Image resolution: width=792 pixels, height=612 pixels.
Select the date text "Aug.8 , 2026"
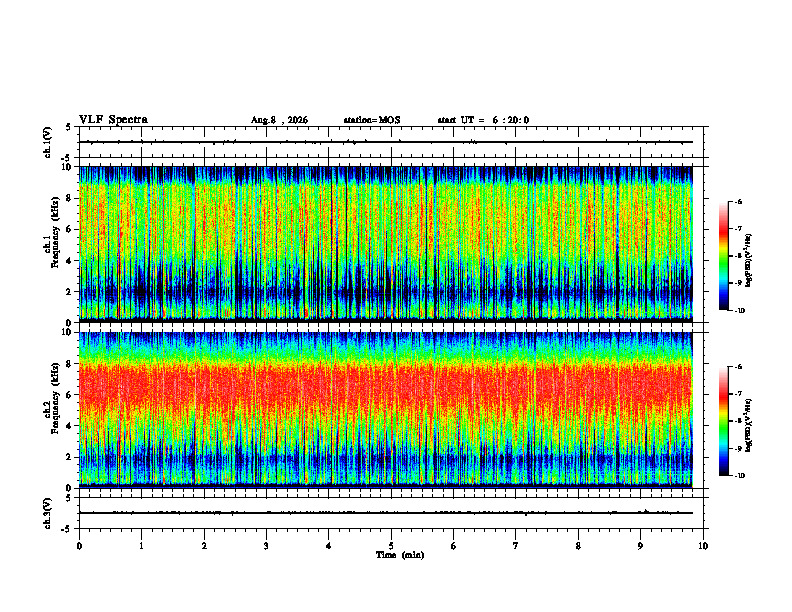pos(279,120)
